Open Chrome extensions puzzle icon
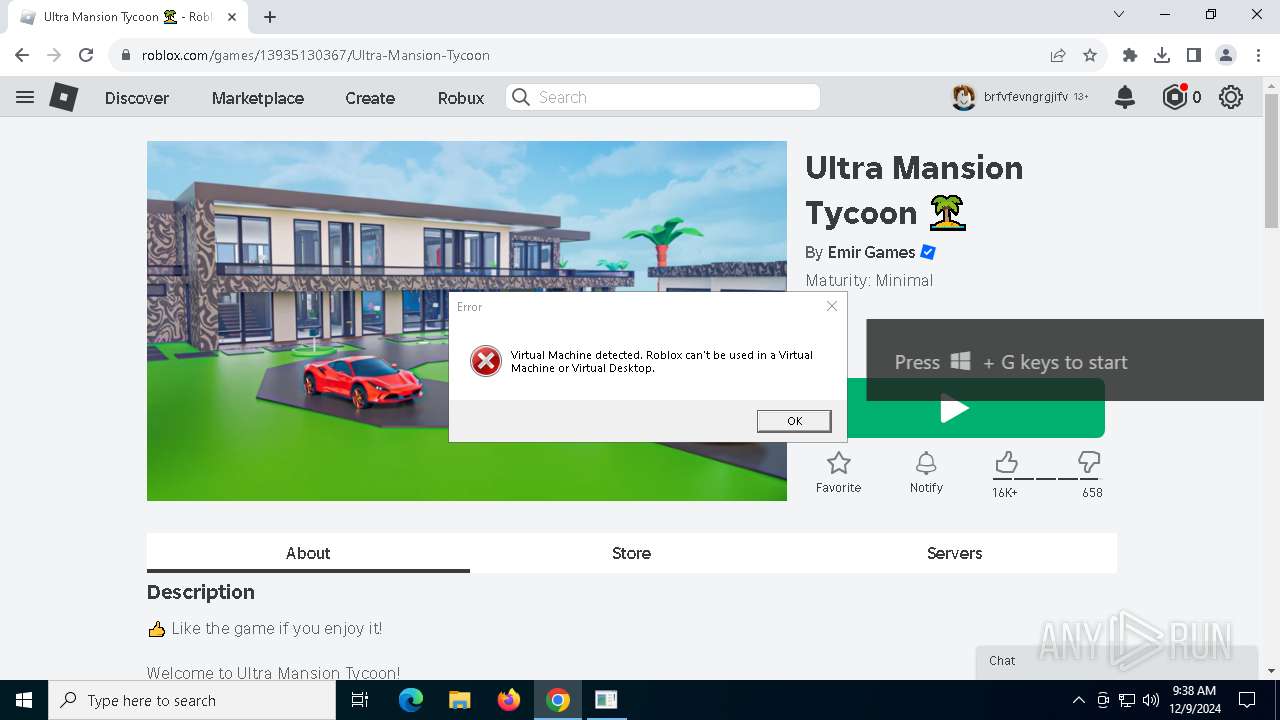Viewport: 1280px width, 720px height. pos(1130,55)
